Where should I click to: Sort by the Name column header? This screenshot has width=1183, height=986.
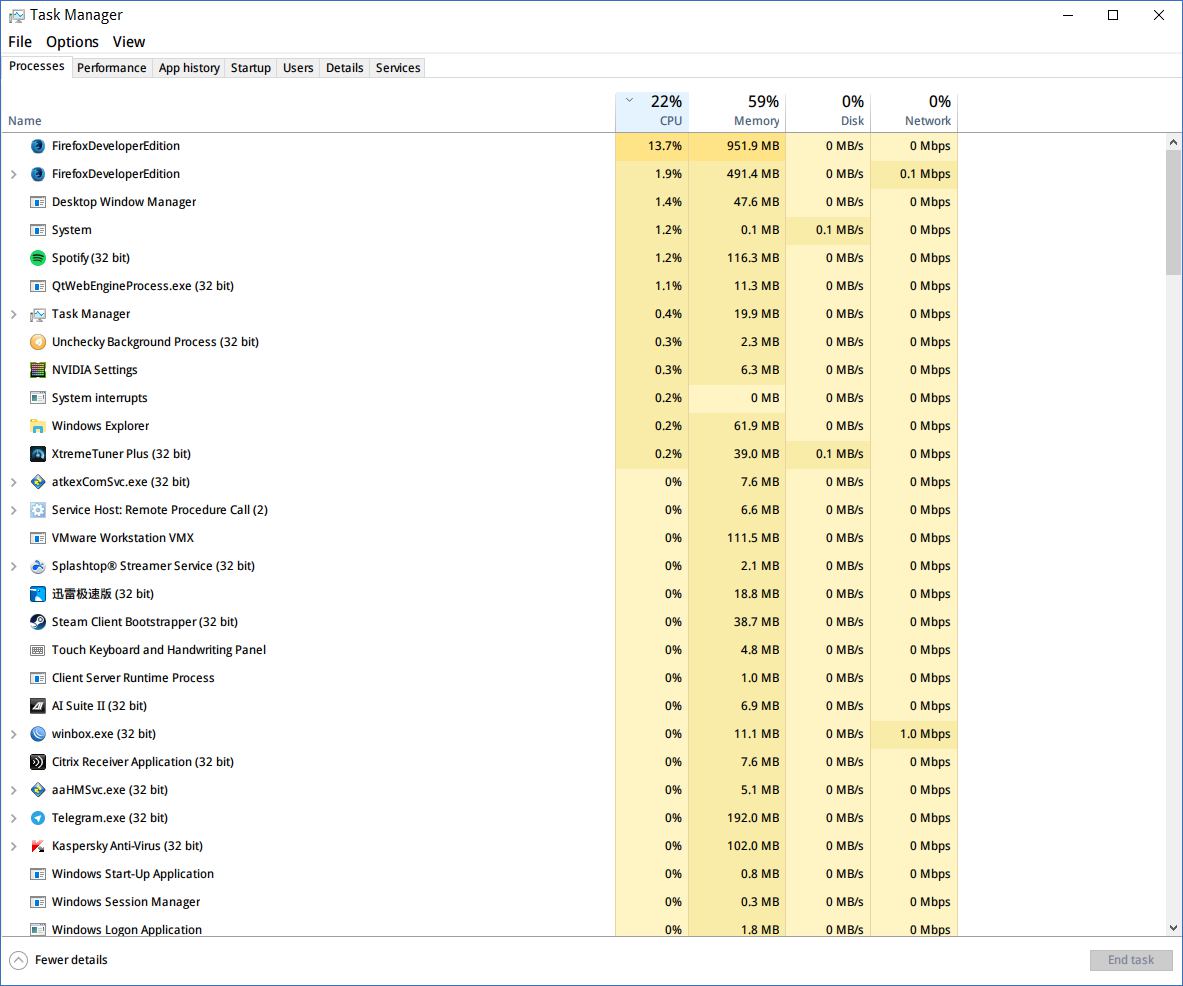[308, 111]
